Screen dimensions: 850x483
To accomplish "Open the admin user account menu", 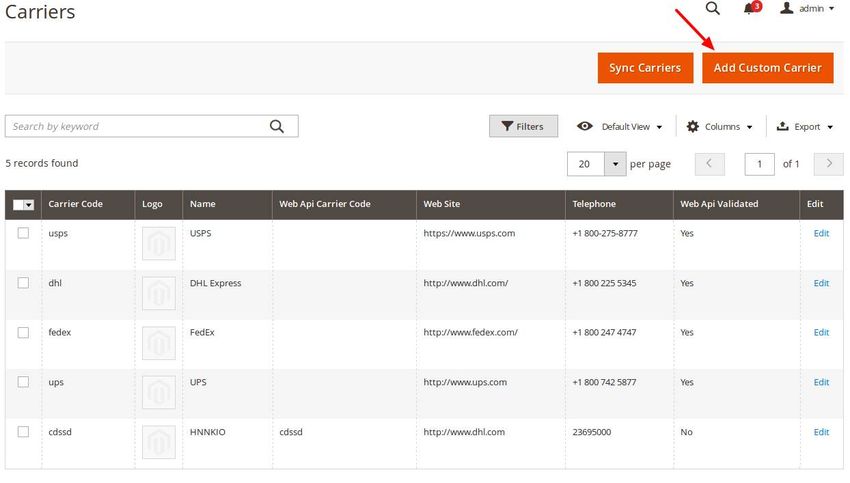I will coord(807,8).
